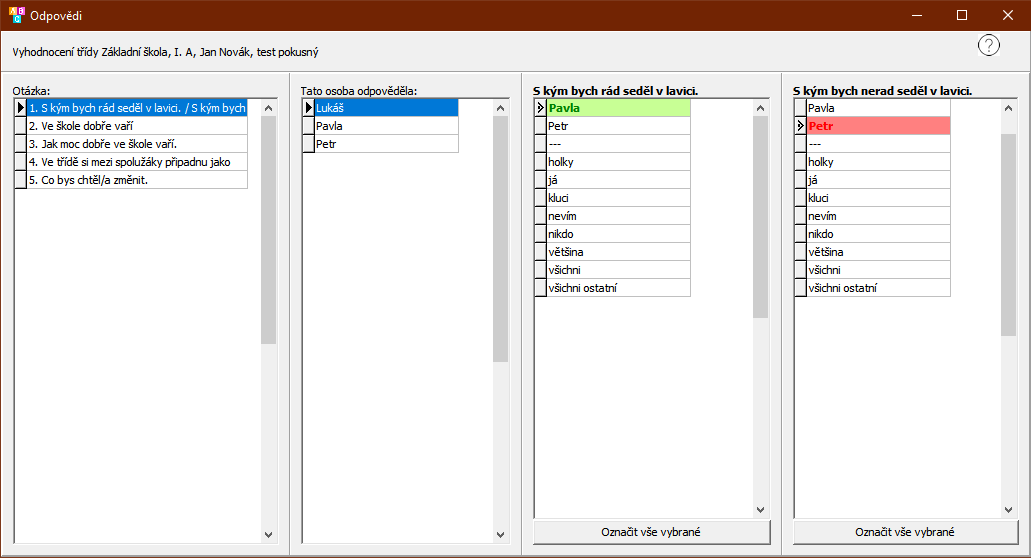Click 'nevím' in 'nerad seděl' list
1031x558 pixels.
point(878,216)
